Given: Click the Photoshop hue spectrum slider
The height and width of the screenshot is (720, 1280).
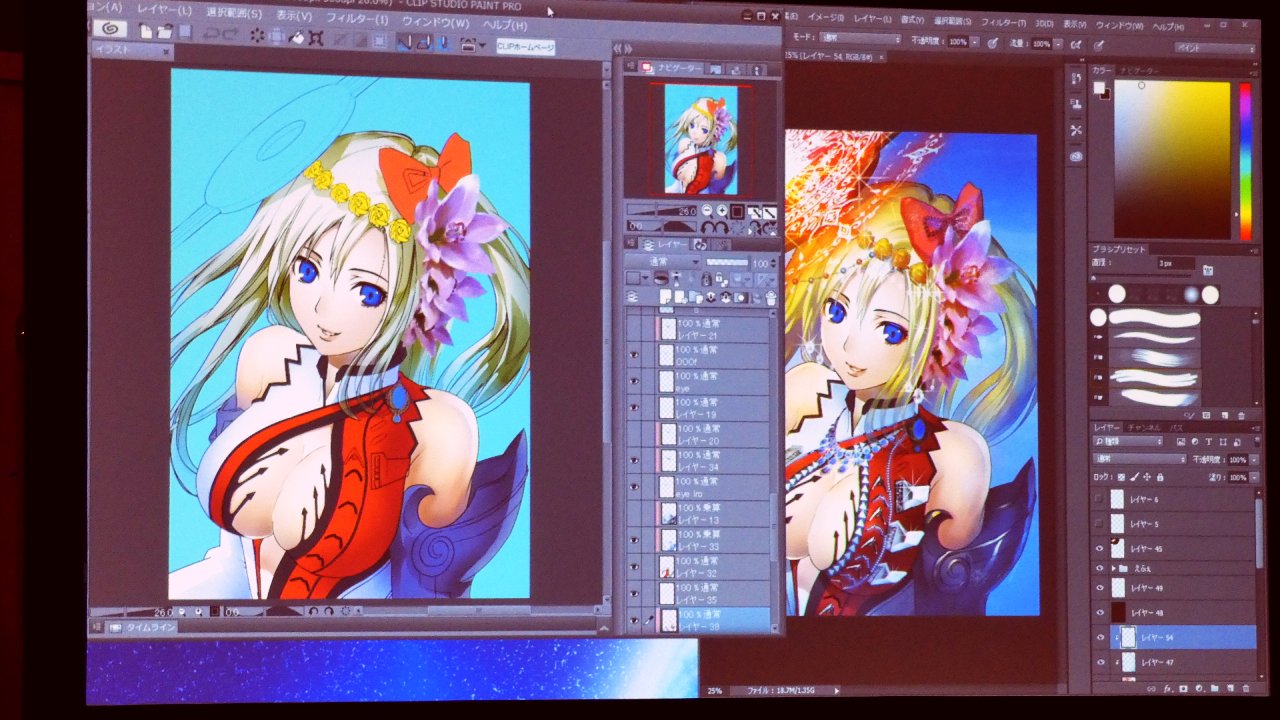Looking at the screenshot, I should click(1246, 160).
